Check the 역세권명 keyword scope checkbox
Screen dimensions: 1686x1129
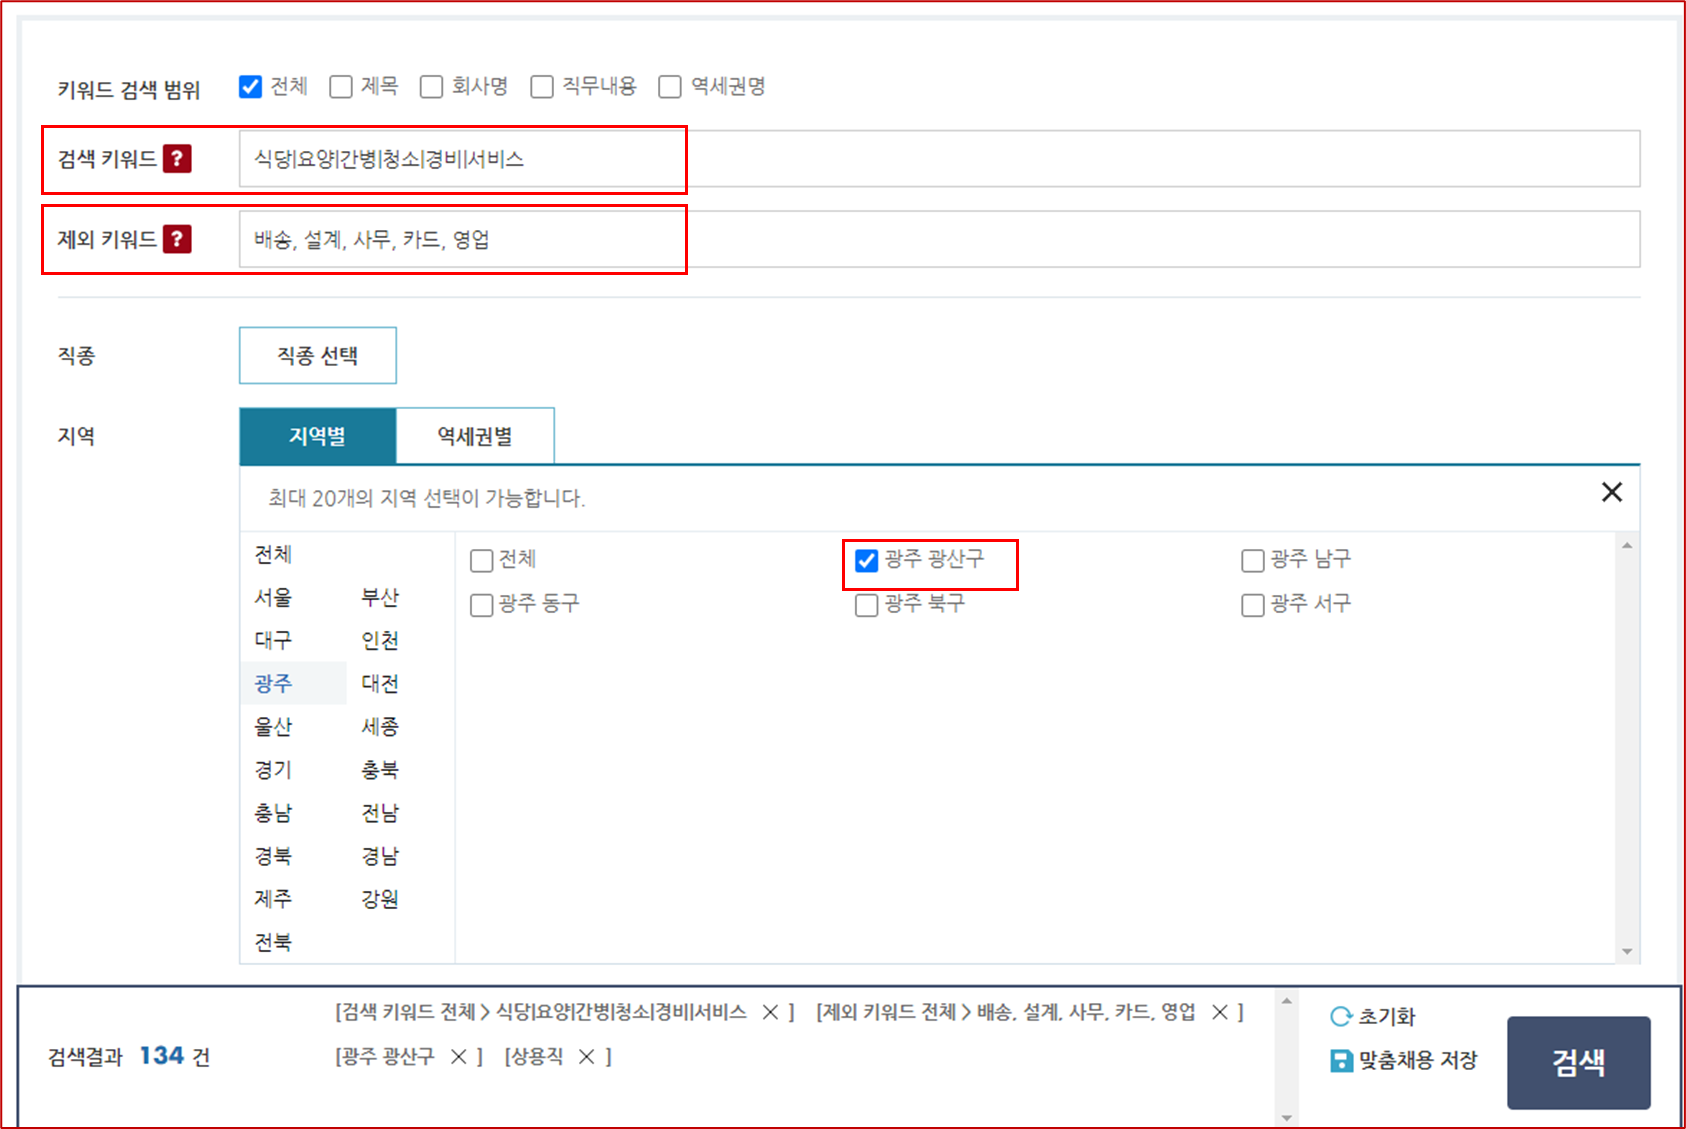pyautogui.click(x=670, y=87)
